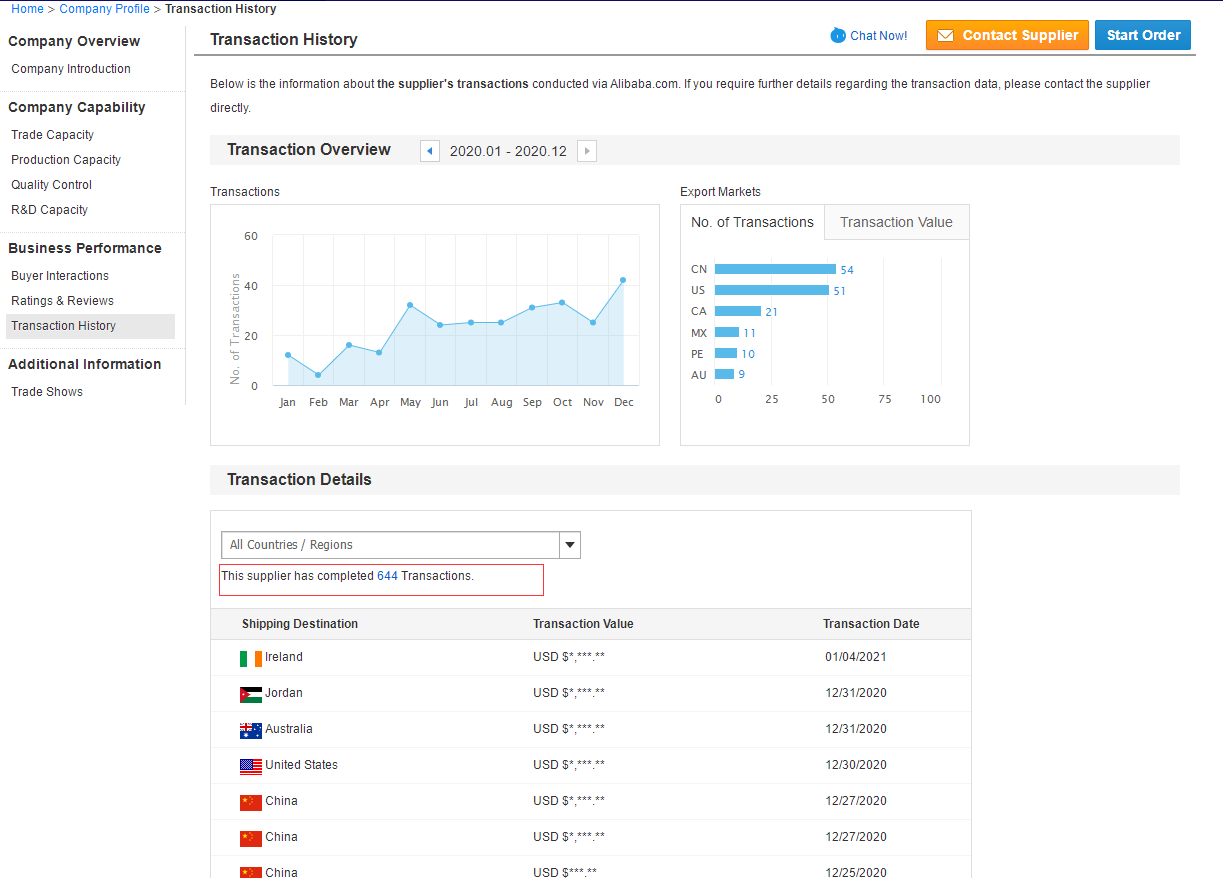Click the Ireland flag icon

(250, 658)
